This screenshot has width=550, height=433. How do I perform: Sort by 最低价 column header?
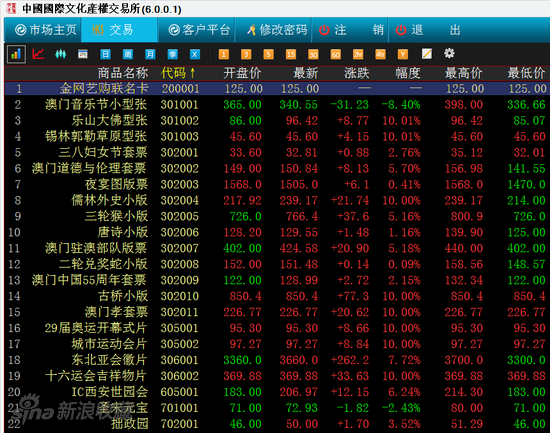coord(526,73)
